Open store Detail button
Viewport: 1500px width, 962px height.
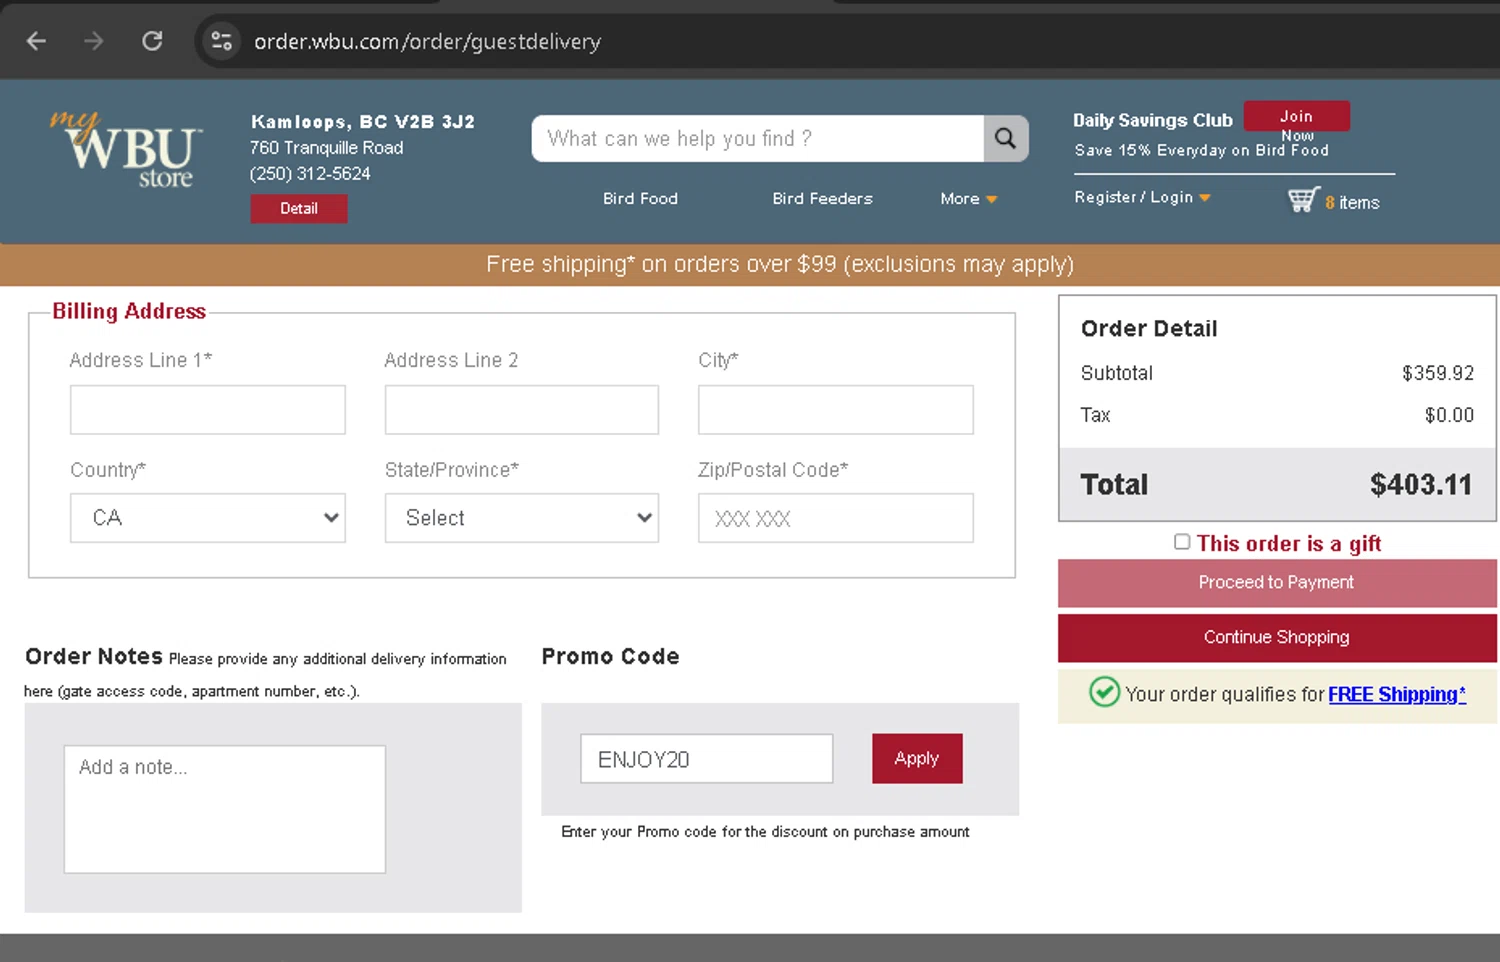(x=299, y=208)
